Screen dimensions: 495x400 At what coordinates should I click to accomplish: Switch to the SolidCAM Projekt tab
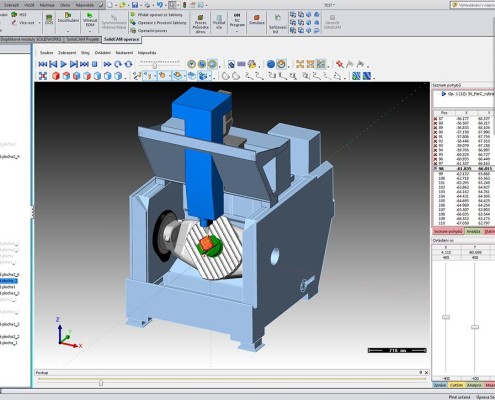[x=82, y=39]
